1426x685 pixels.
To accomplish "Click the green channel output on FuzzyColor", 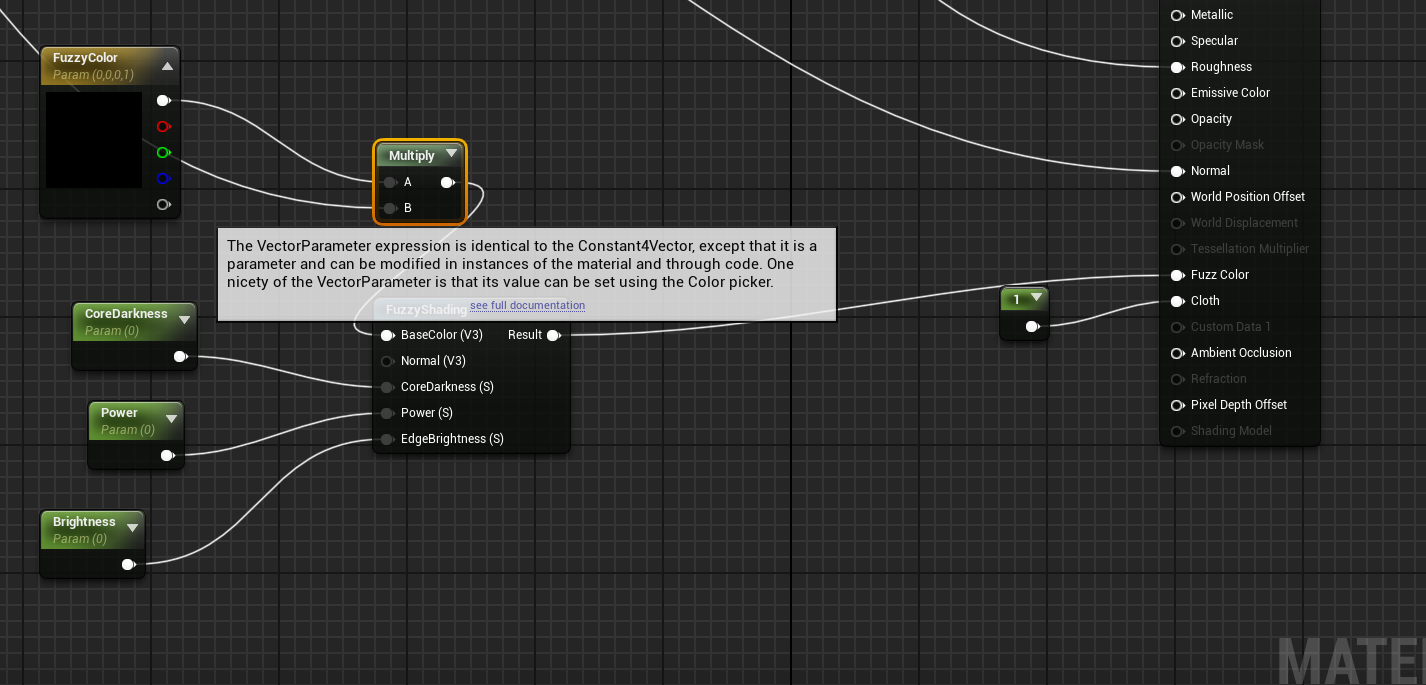I will (x=163, y=152).
